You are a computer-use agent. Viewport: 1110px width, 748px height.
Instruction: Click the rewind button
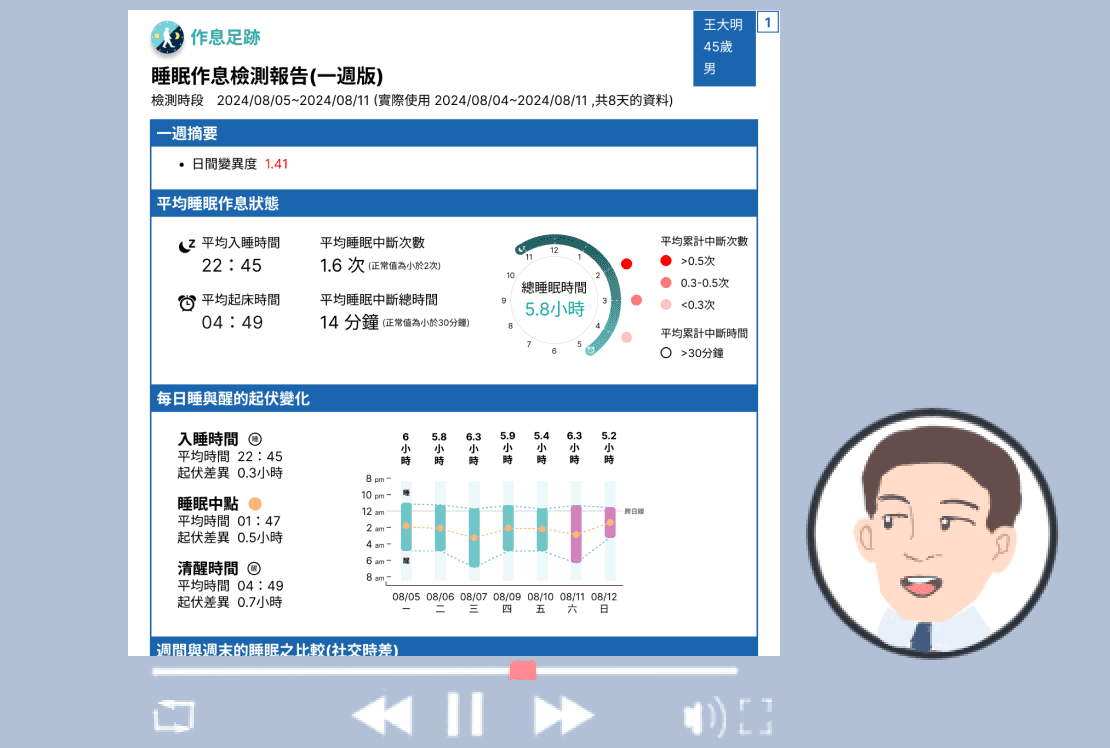(382, 716)
